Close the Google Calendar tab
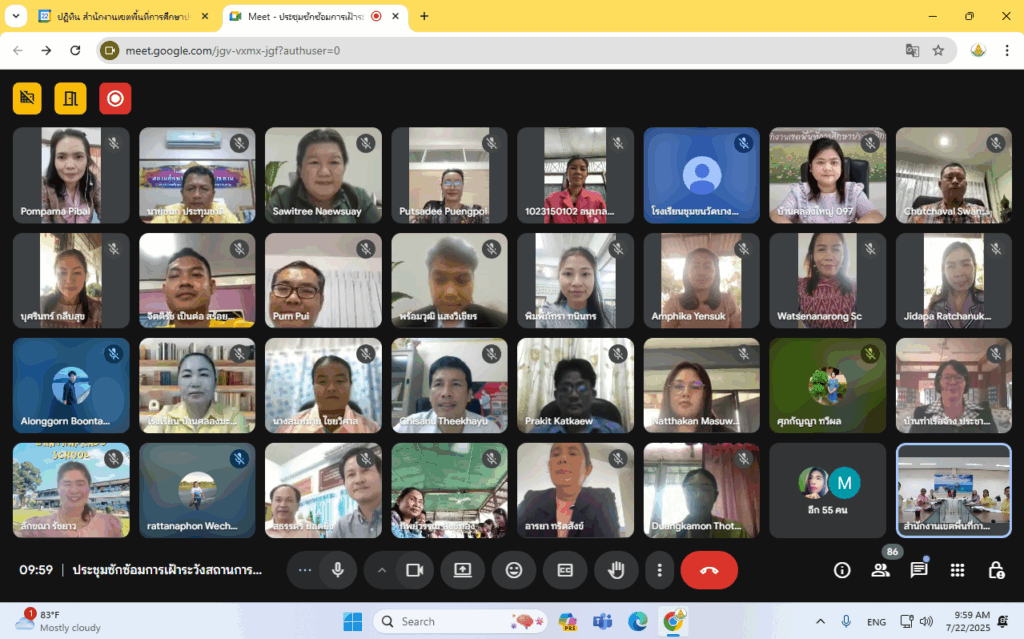This screenshot has width=1024, height=639. click(x=205, y=16)
